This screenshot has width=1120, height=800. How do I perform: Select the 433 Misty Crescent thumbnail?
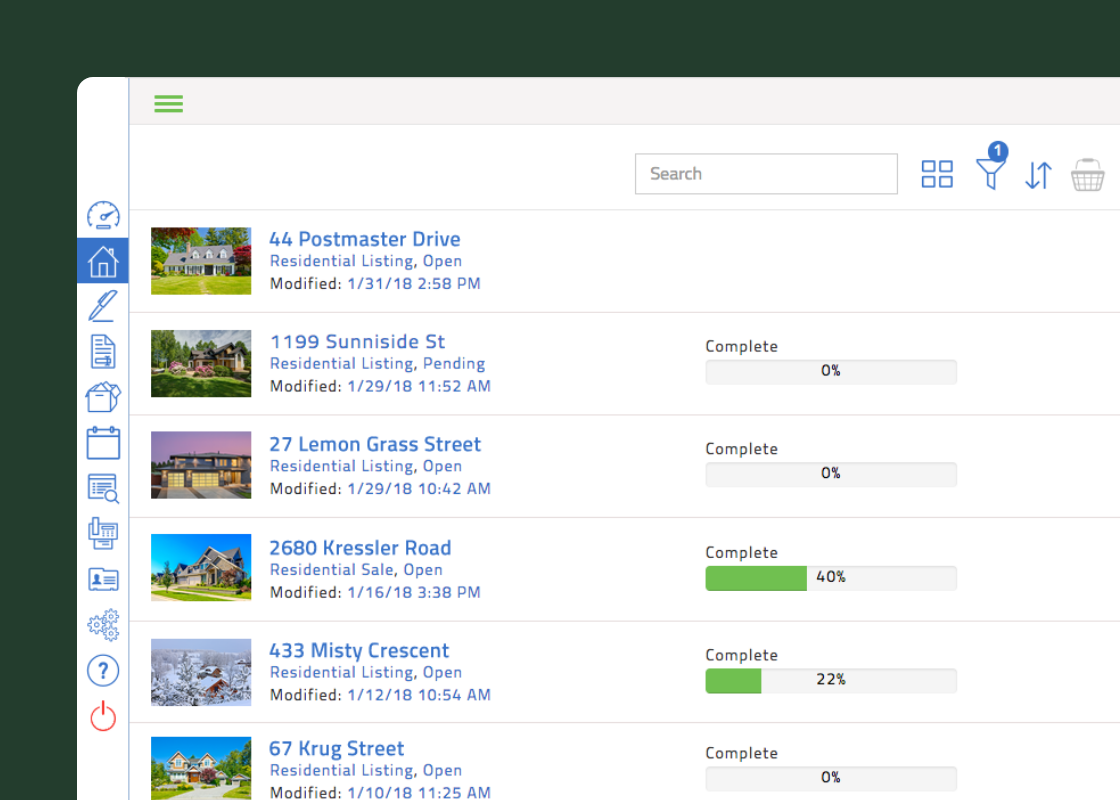(201, 672)
